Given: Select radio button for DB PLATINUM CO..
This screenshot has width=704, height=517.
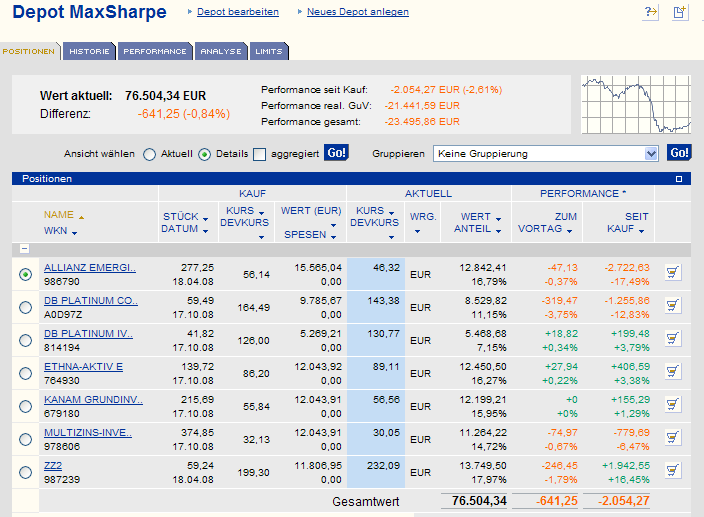Looking at the screenshot, I should [25, 308].
